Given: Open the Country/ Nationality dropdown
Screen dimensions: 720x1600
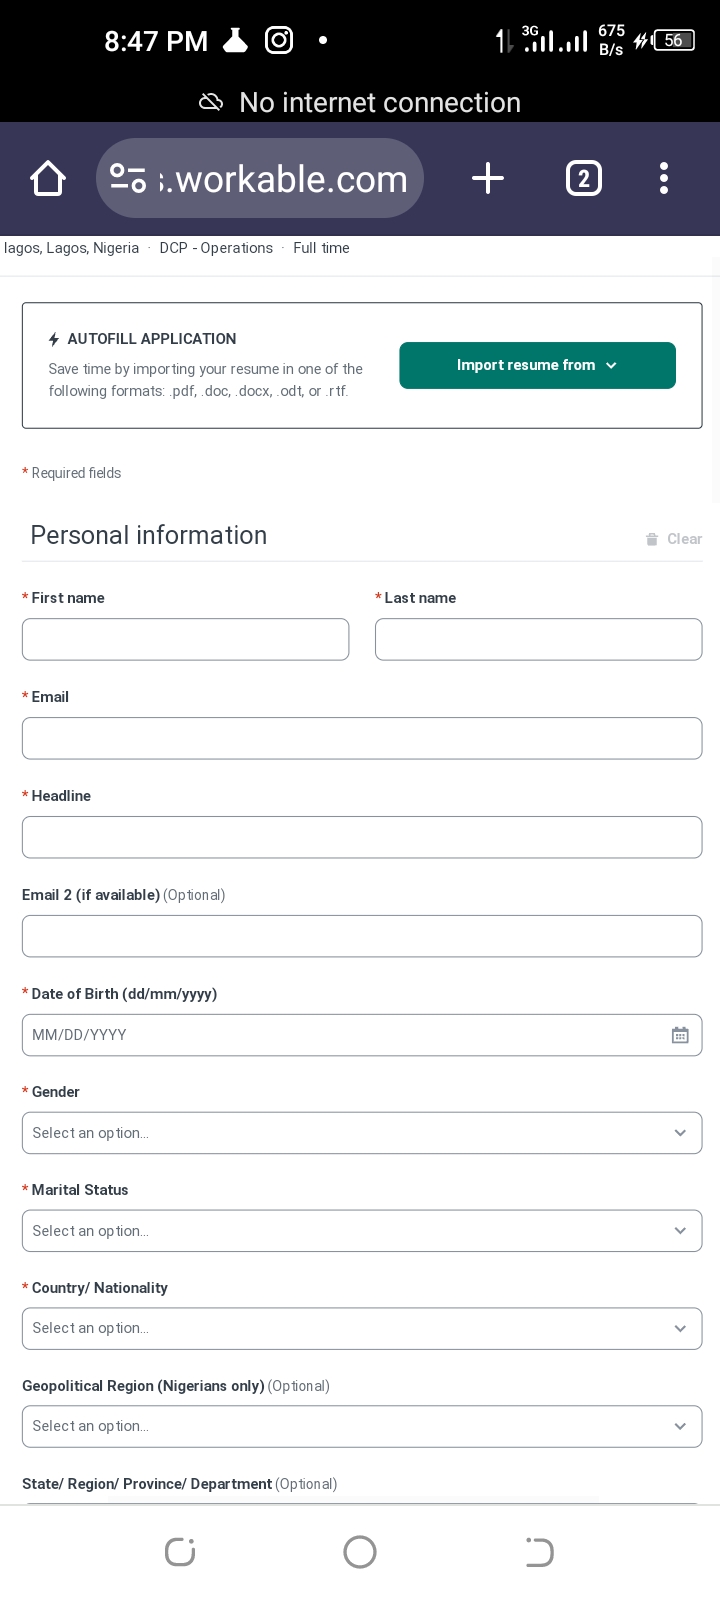Looking at the screenshot, I should pos(362,1329).
